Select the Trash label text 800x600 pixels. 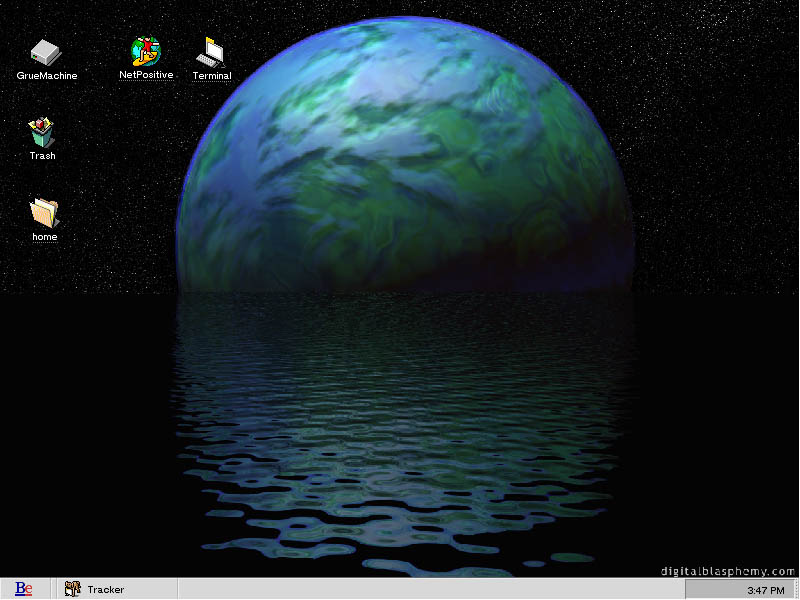click(42, 156)
